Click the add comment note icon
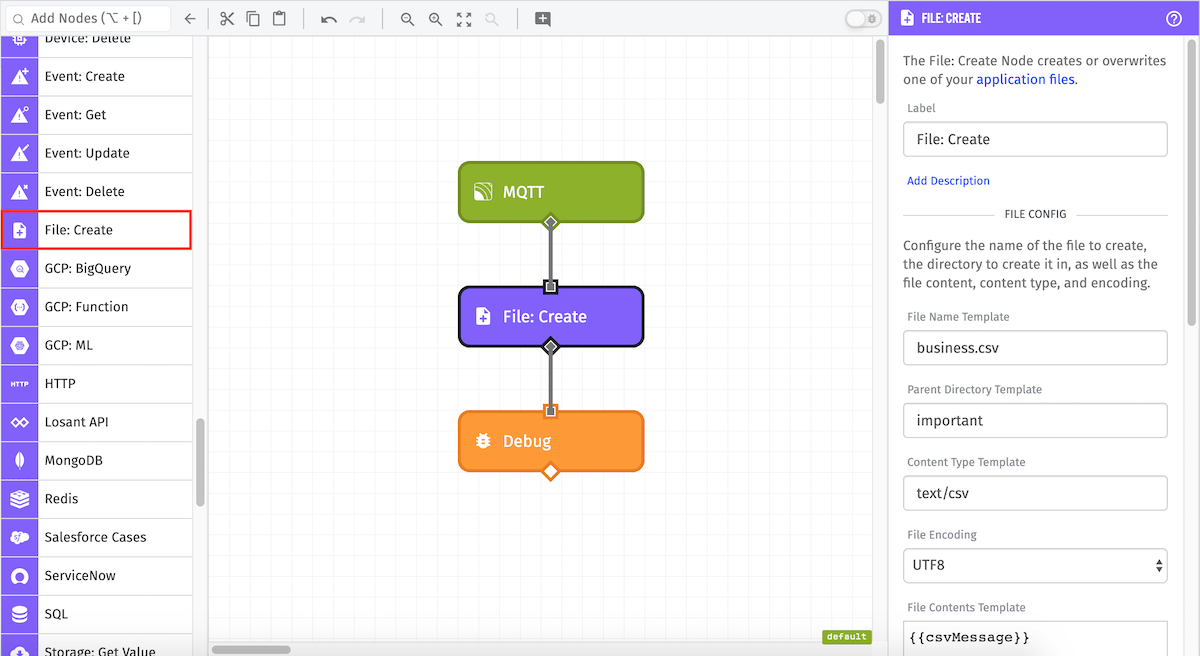This screenshot has height=656, width=1200. click(542, 19)
